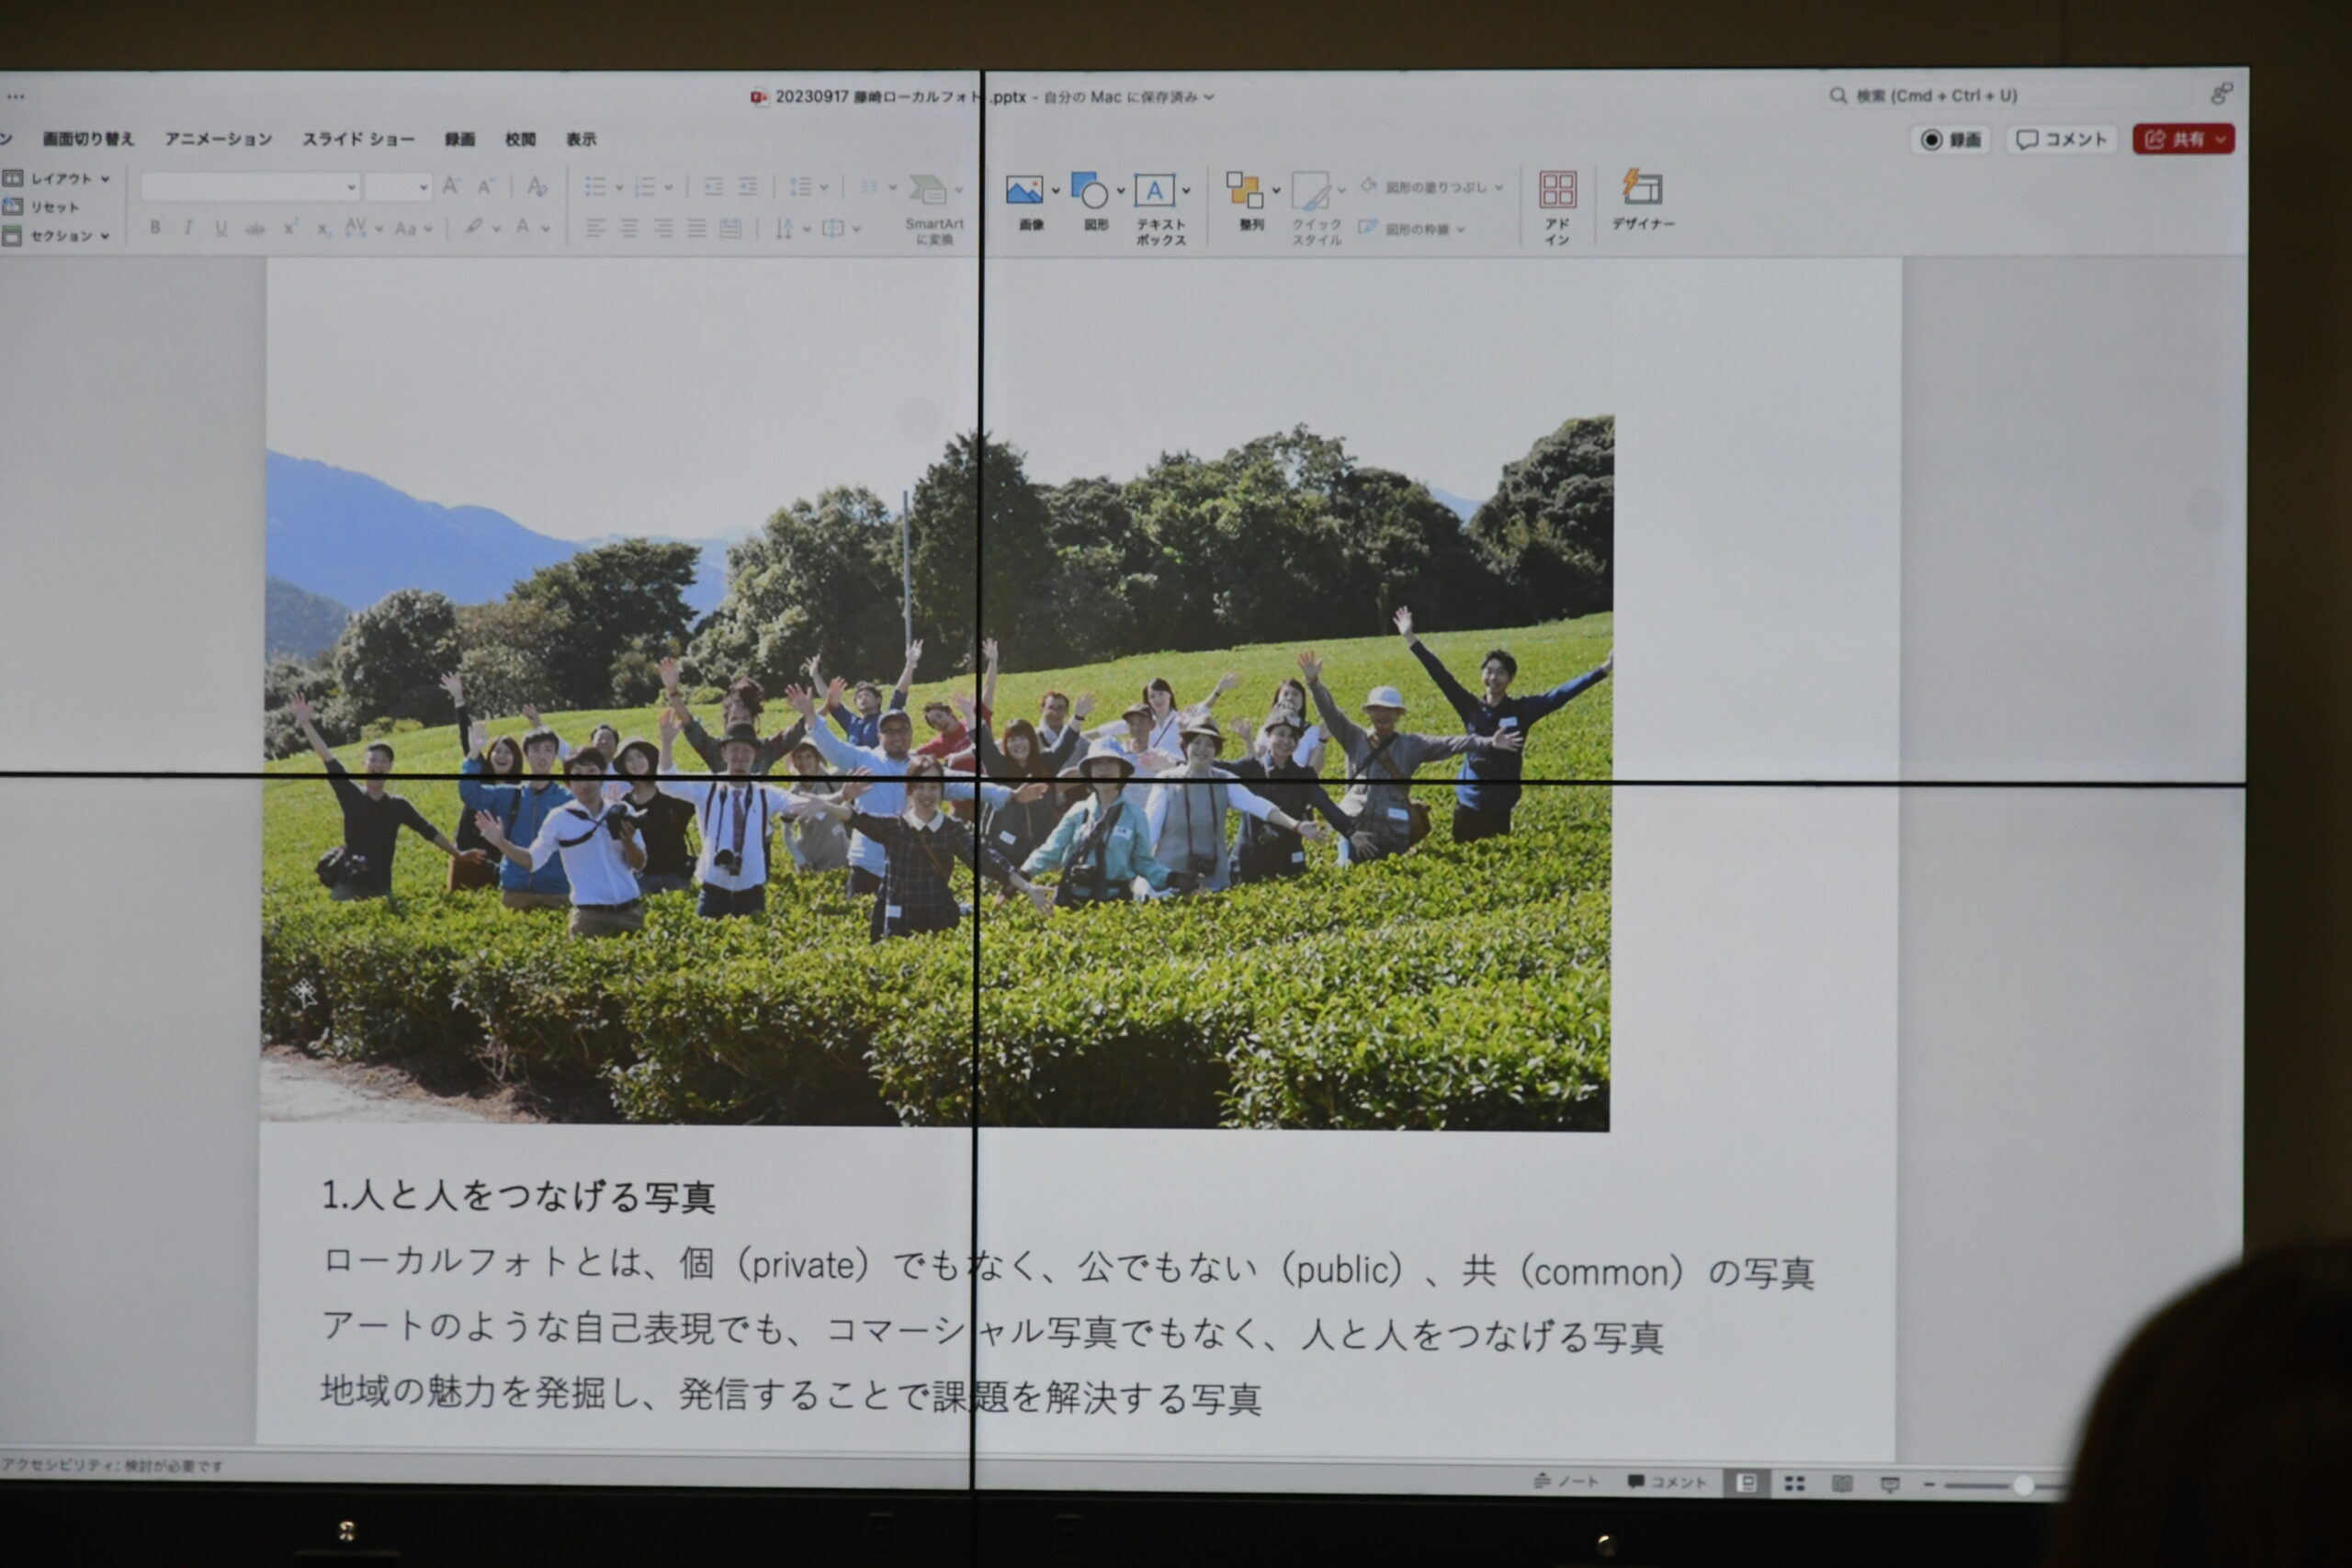The height and width of the screenshot is (1568, 2352).
Task: Convert to SmartArt icon
Action: coord(927,189)
